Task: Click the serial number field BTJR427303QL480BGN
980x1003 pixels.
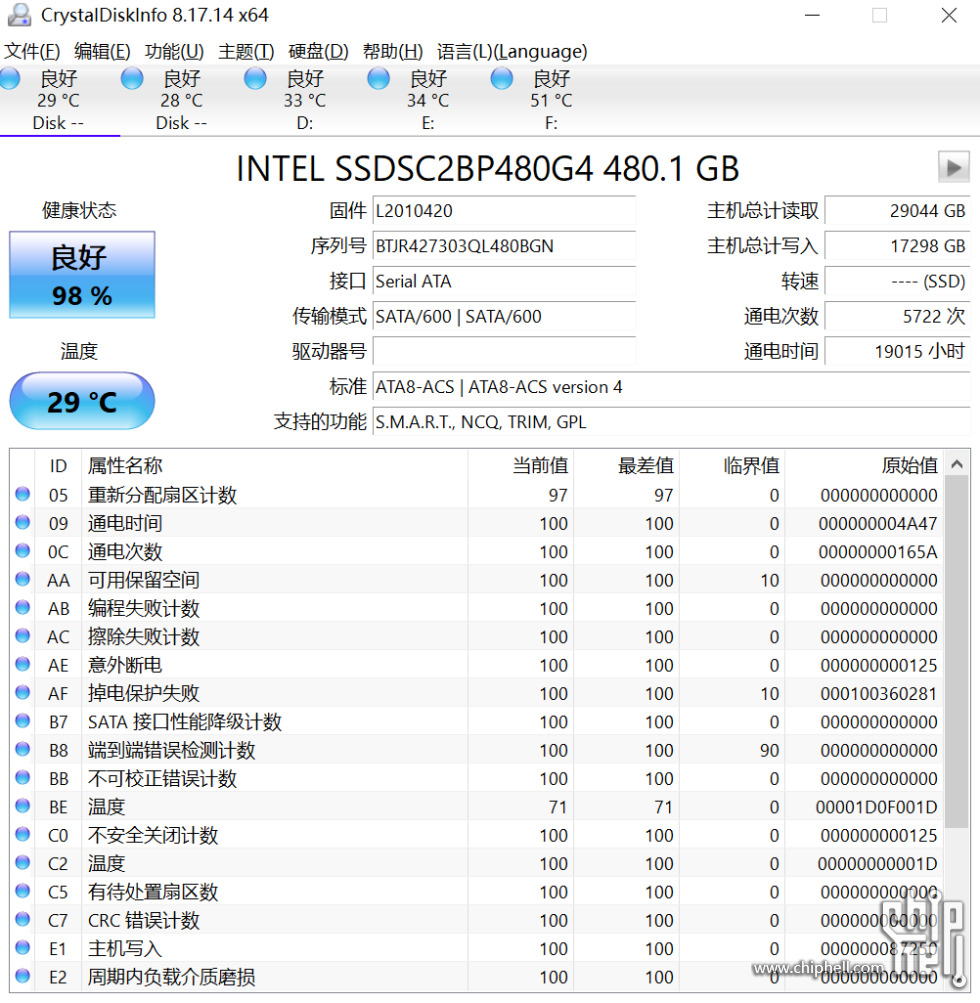Action: tap(504, 246)
